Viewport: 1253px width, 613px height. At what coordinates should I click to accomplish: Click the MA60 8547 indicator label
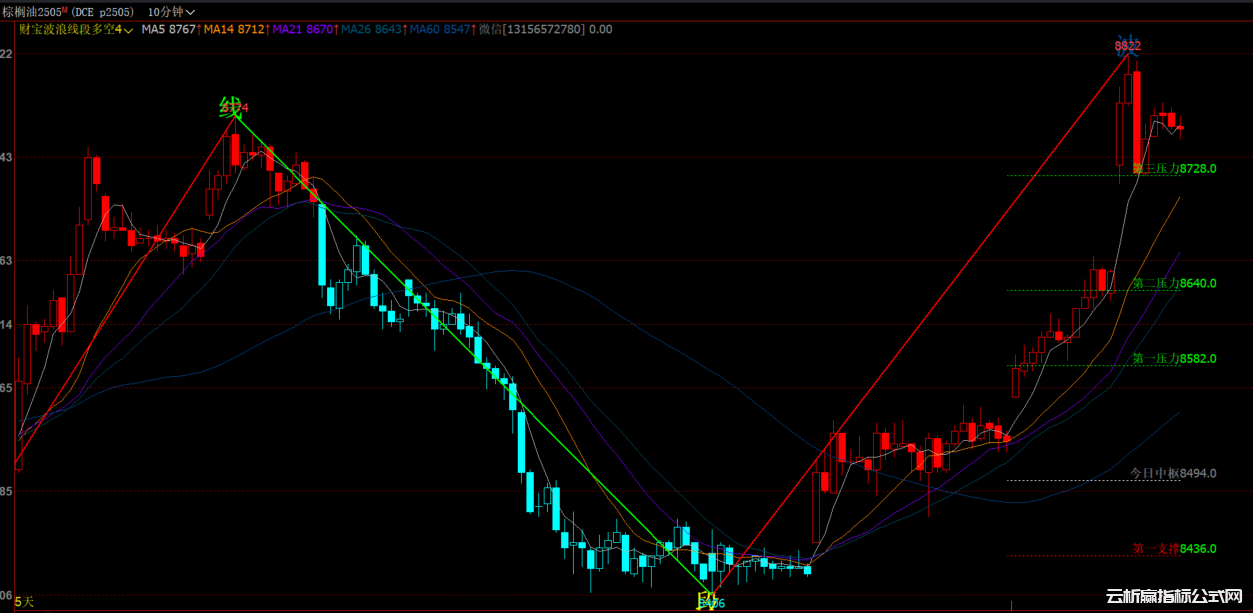(440, 29)
